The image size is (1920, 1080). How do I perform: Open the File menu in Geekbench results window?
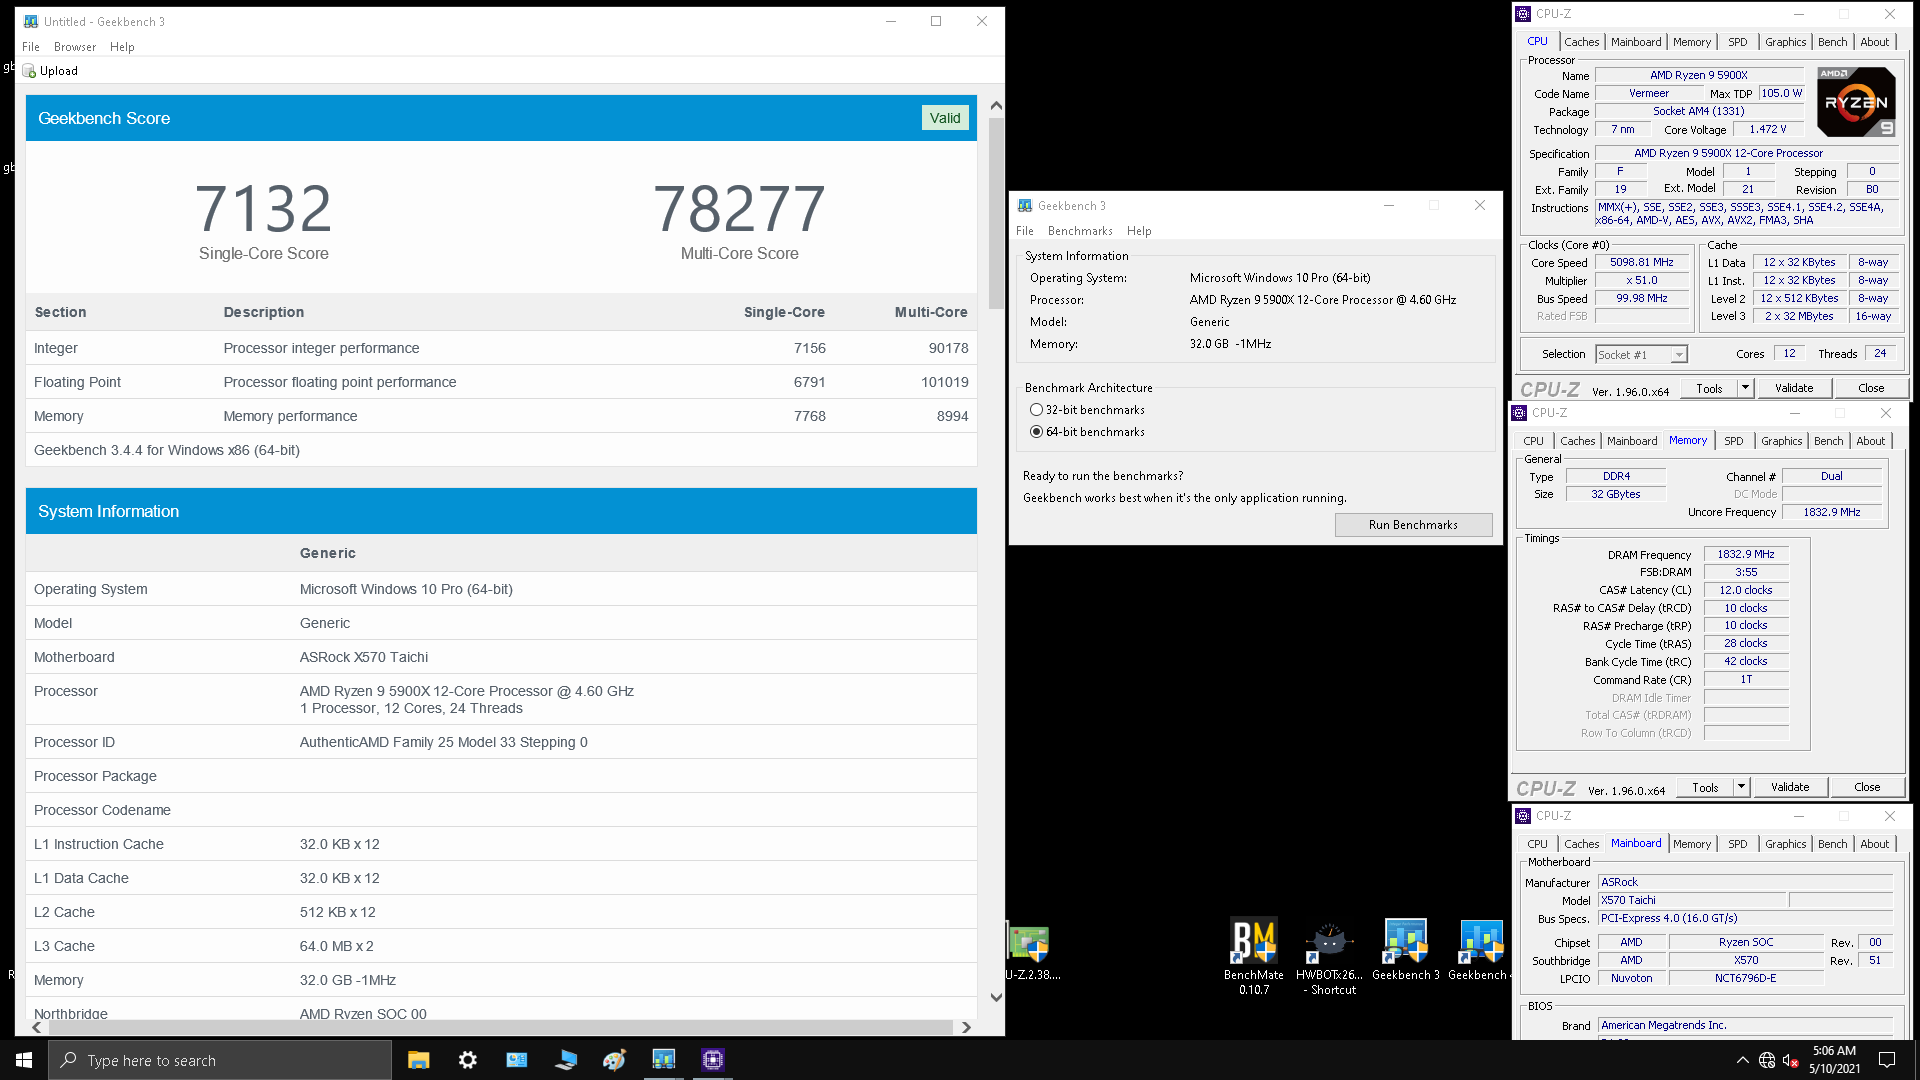[x=31, y=47]
